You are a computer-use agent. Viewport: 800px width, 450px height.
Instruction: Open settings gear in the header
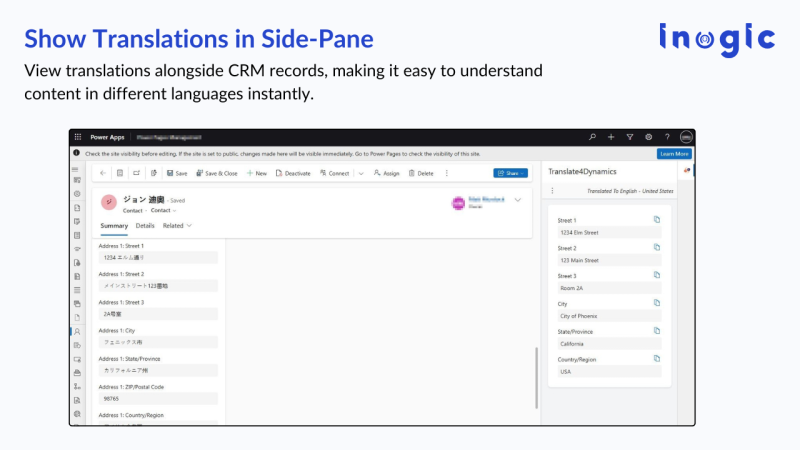[648, 137]
